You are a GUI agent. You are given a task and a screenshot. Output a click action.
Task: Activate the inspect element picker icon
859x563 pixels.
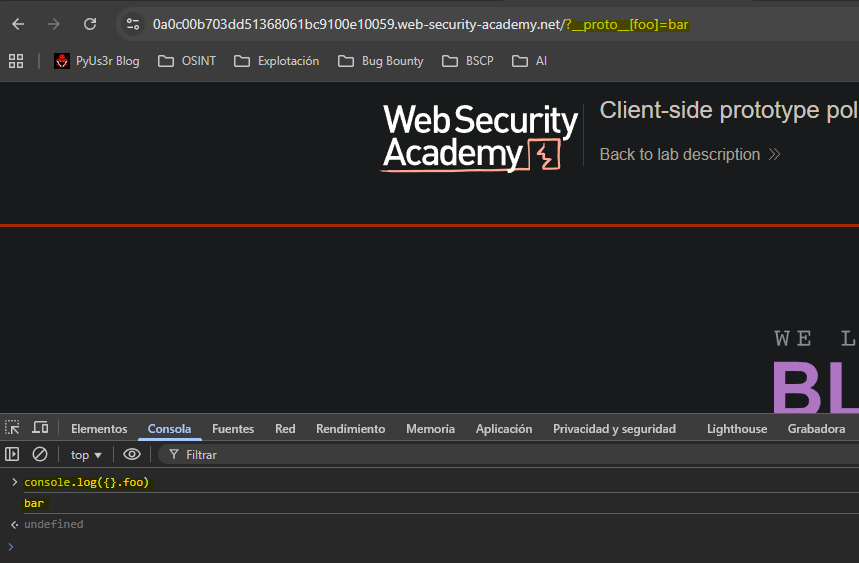[x=13, y=428]
